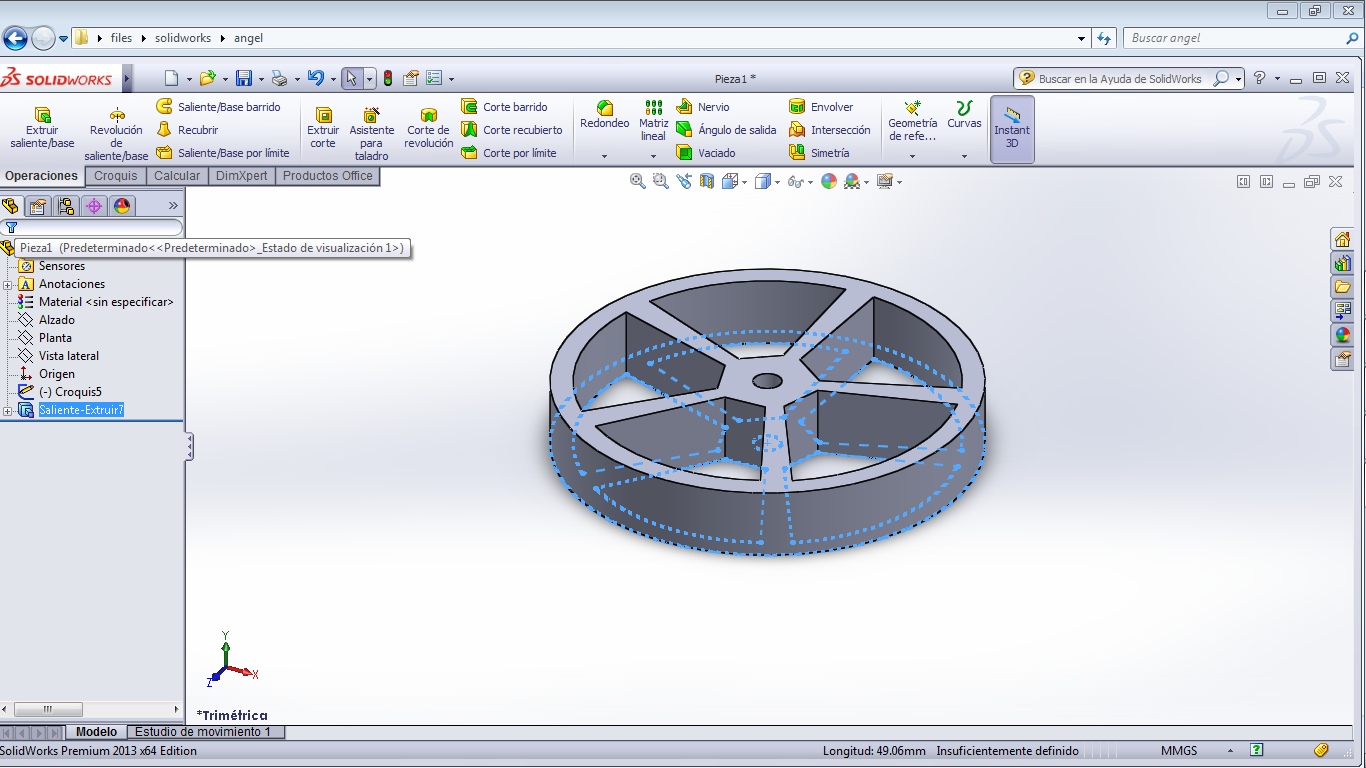Open the Curvas dropdown arrow
1366x768 pixels.
point(964,156)
